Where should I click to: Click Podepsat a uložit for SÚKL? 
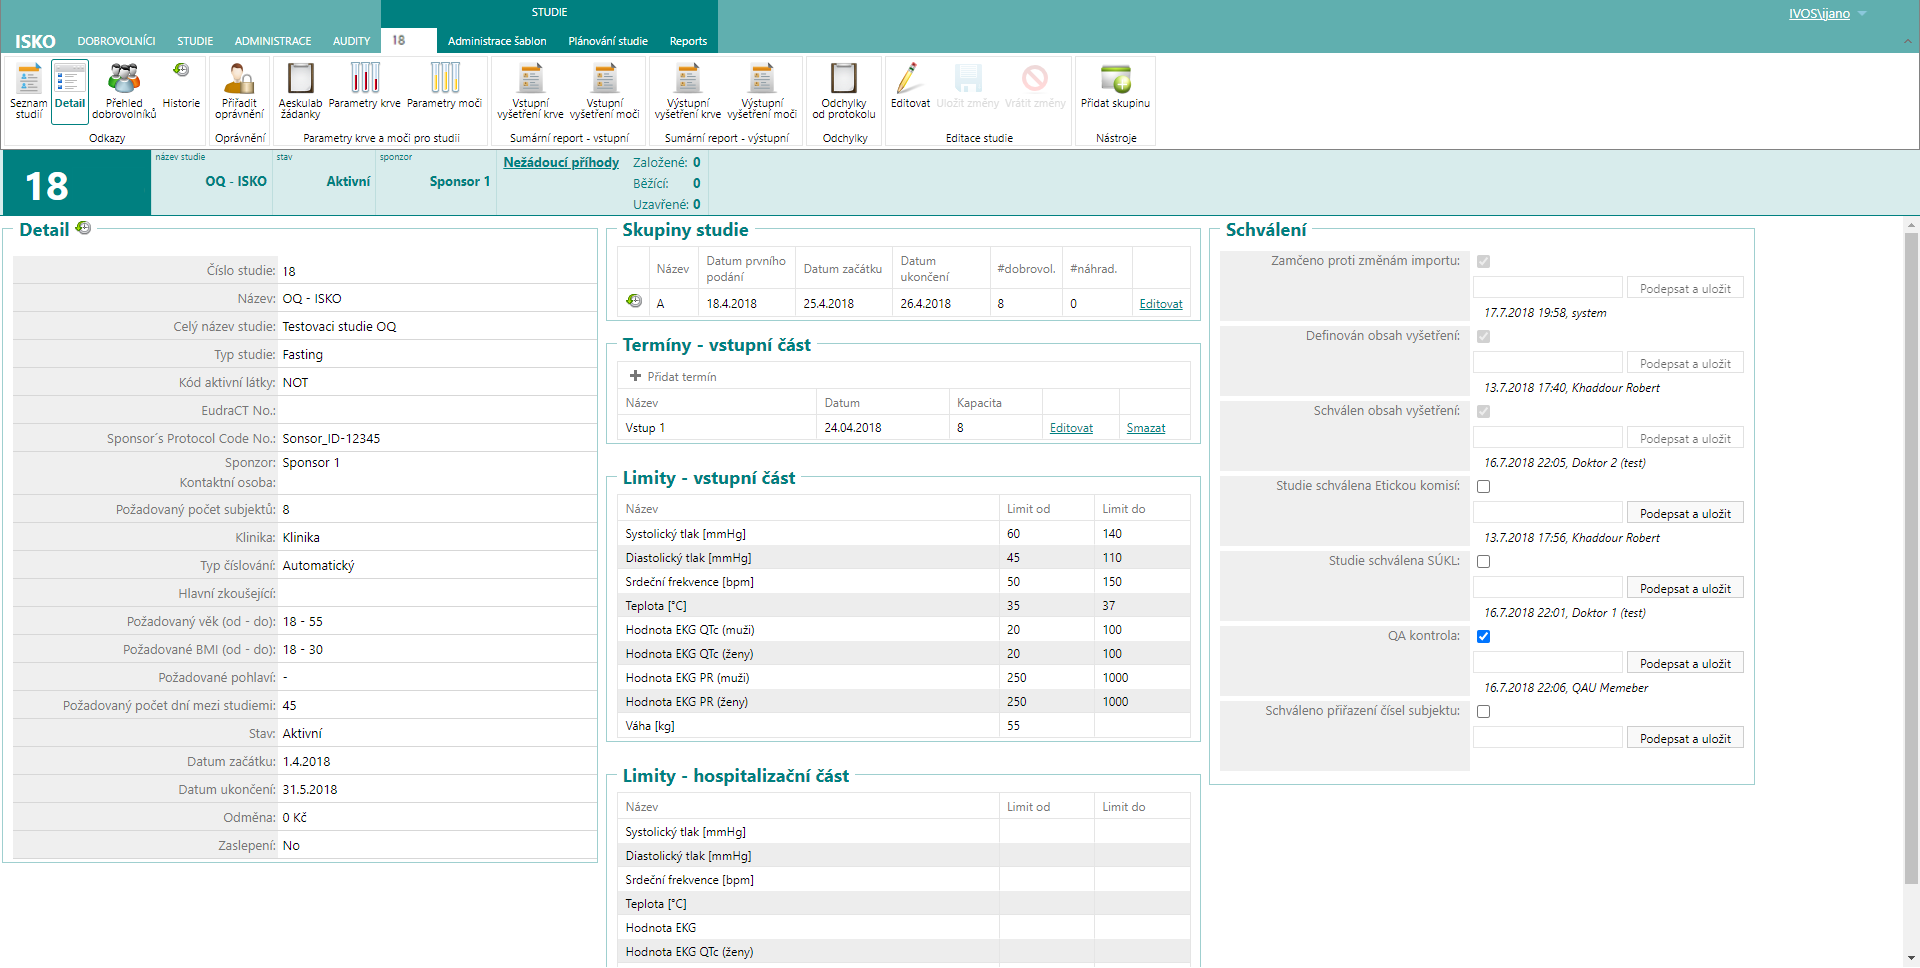pos(1685,588)
